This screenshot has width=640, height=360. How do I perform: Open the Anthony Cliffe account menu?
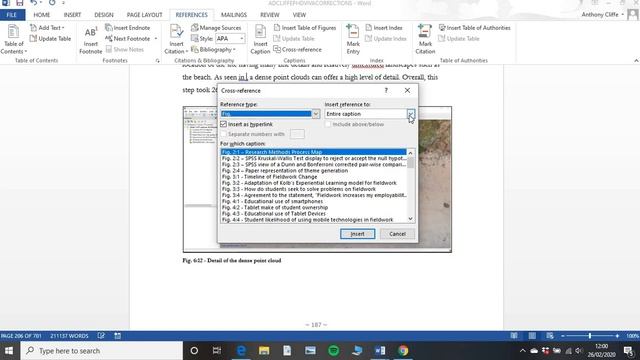click(602, 14)
